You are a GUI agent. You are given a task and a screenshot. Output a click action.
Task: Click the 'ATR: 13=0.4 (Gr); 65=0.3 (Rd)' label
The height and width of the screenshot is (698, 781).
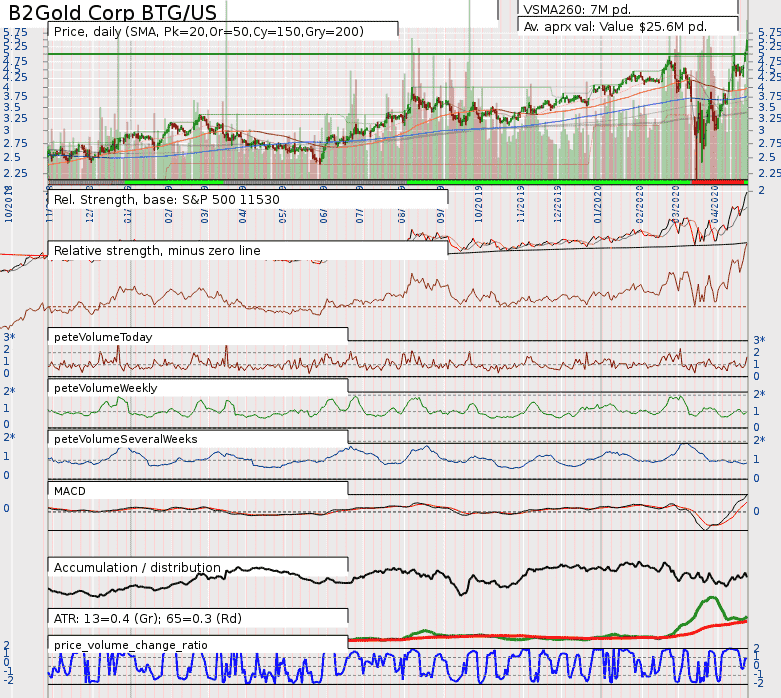coord(147,618)
